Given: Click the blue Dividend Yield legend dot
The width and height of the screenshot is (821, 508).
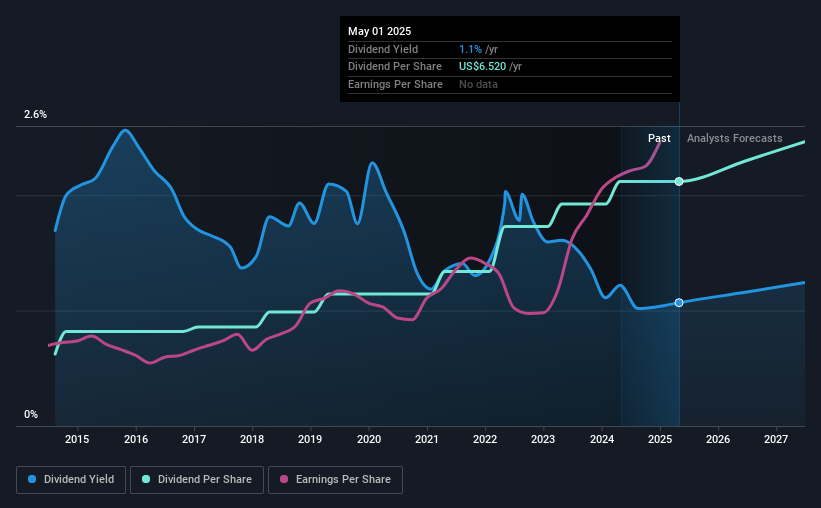Looking at the screenshot, I should 32,479.
